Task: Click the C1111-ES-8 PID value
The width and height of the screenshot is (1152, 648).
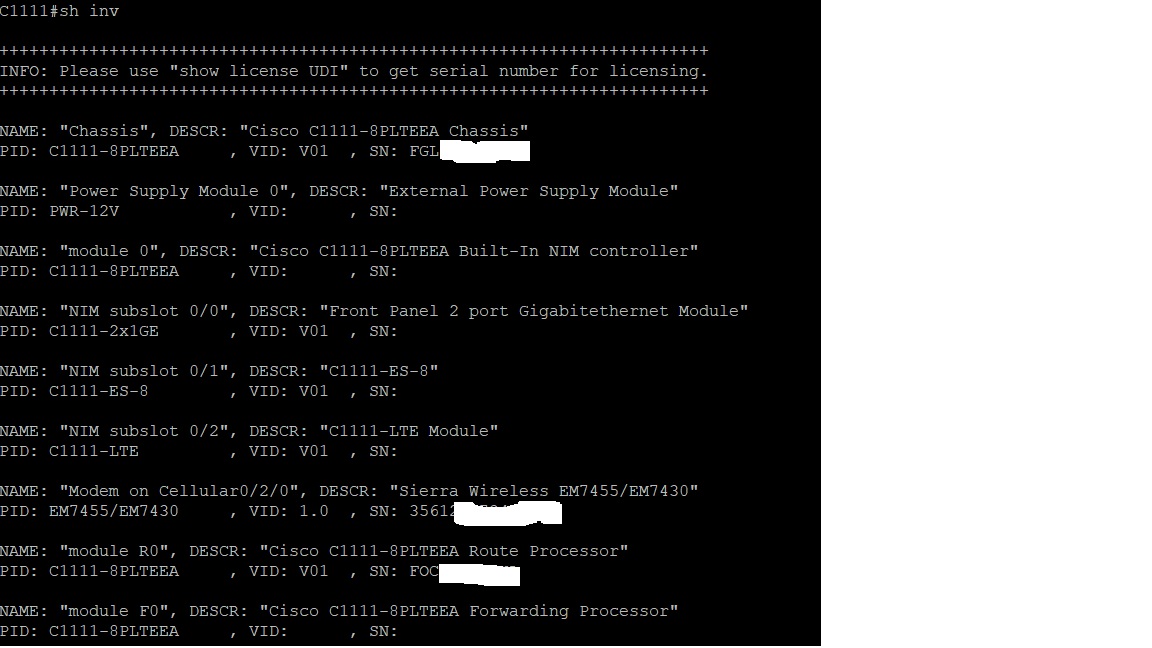Action: point(98,392)
